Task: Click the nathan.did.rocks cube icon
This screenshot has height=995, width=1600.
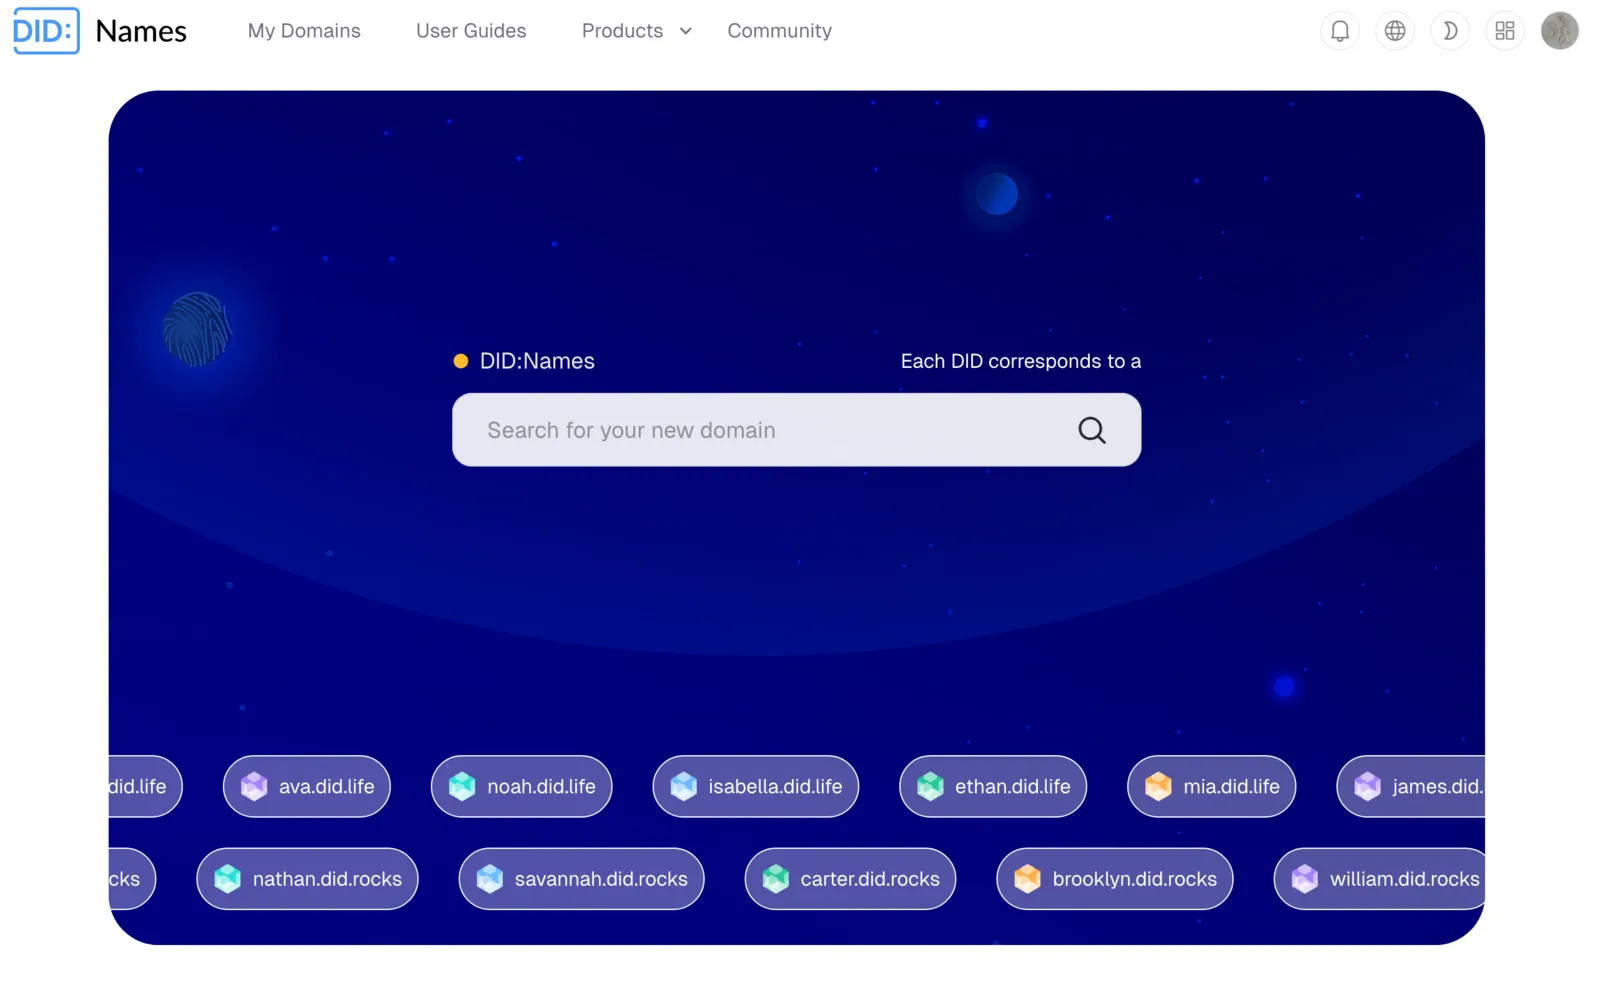Action: click(x=228, y=879)
